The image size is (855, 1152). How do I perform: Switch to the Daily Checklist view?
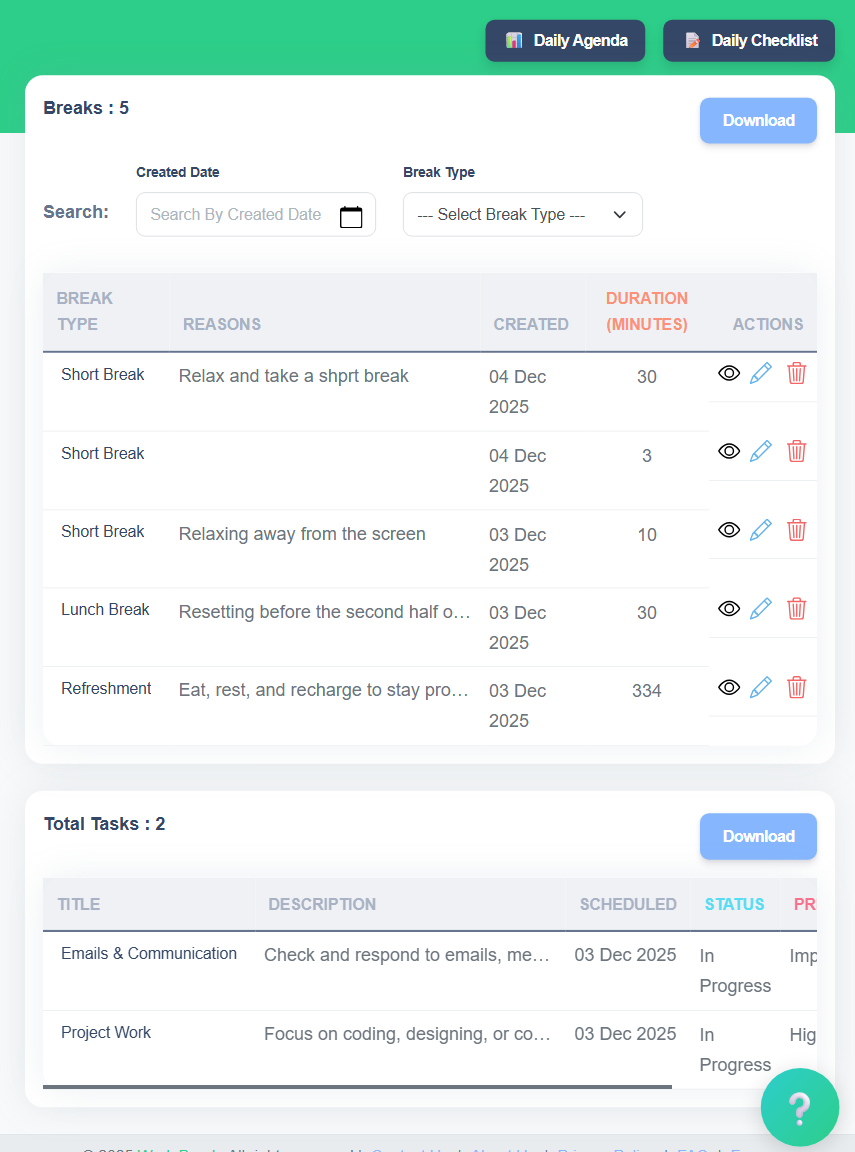[748, 41]
